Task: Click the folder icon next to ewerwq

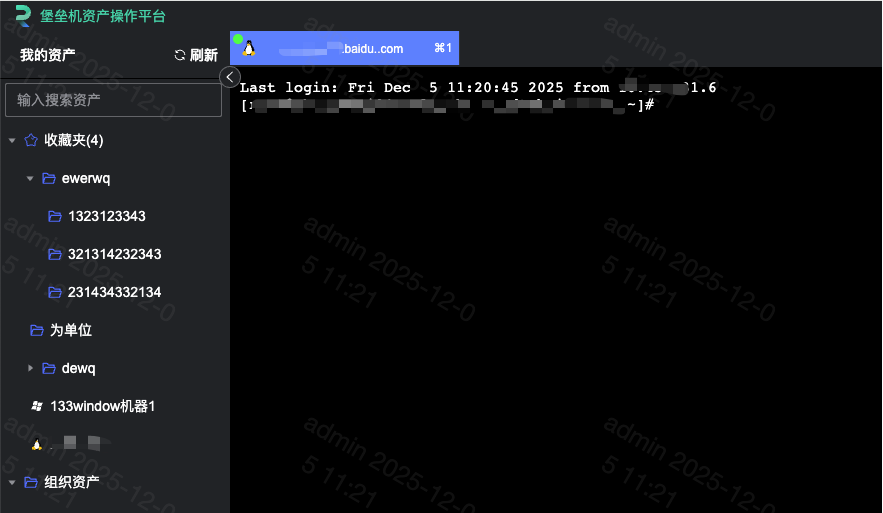Action: click(x=49, y=179)
